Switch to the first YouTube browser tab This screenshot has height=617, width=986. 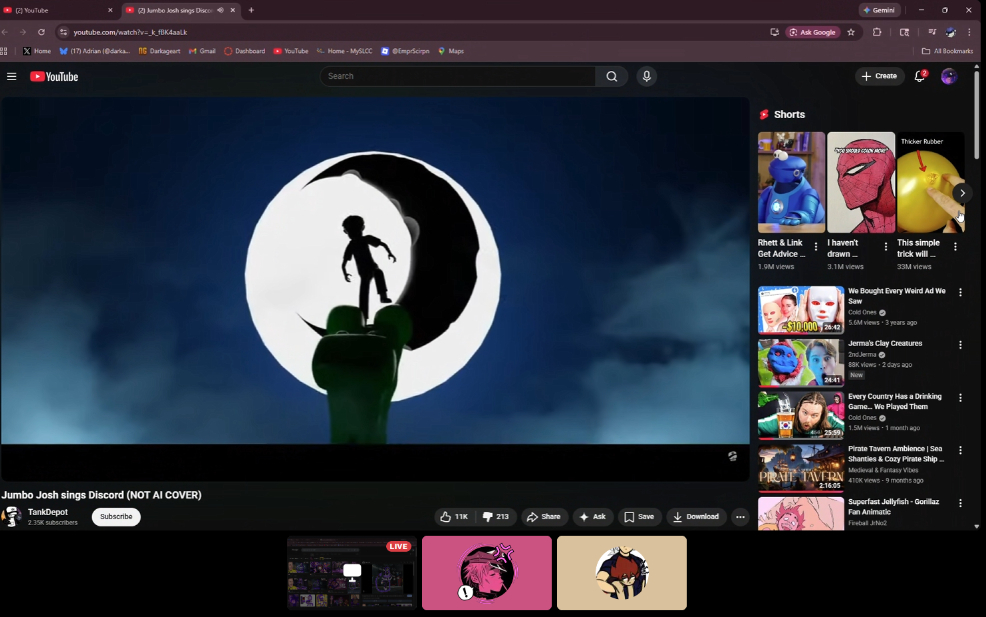pos(55,10)
